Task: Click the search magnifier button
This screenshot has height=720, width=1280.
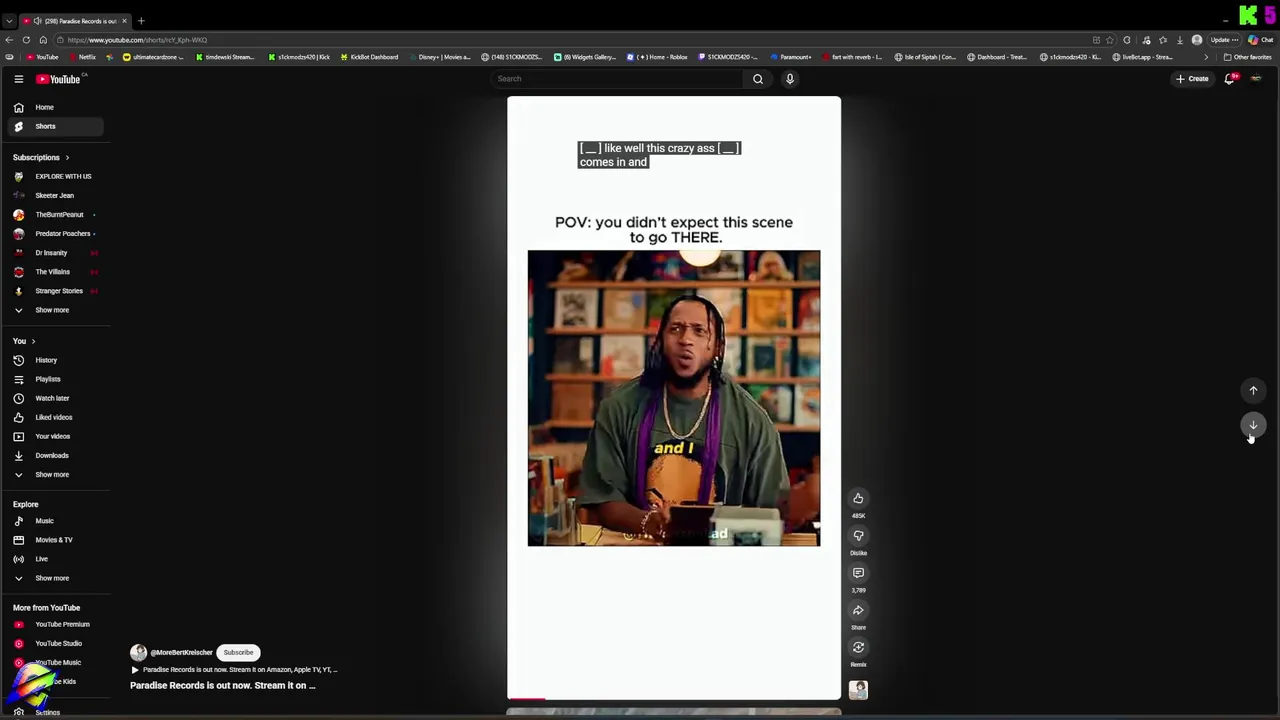Action: click(758, 79)
